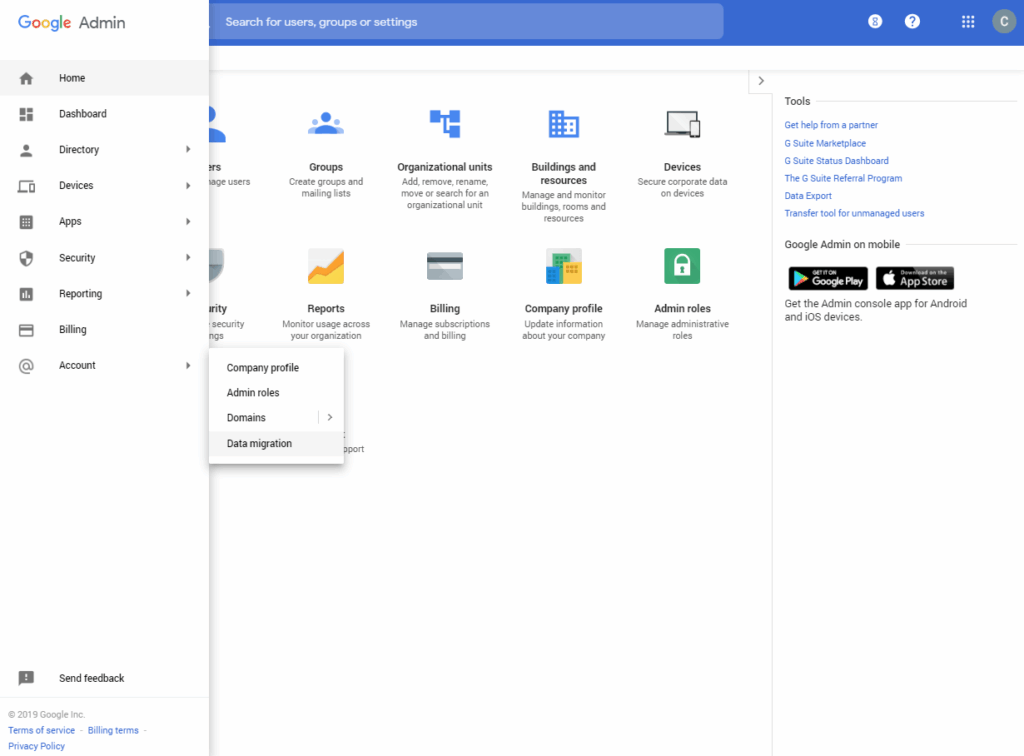Expand the Domains submenu chevron
Screen dimensions: 1024x756
point(330,417)
